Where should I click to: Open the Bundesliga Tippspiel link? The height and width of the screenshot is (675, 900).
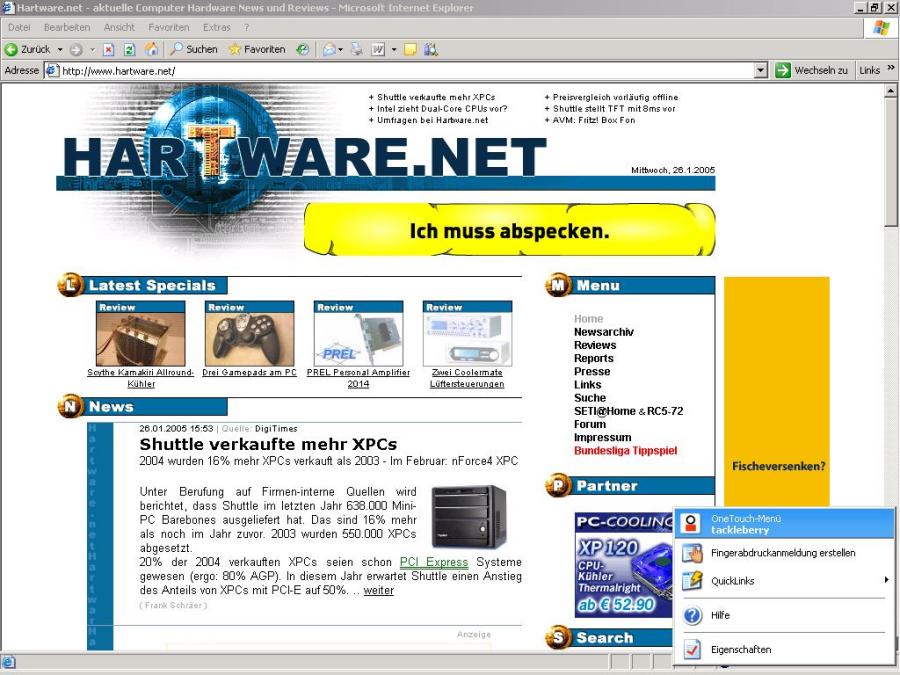click(626, 451)
